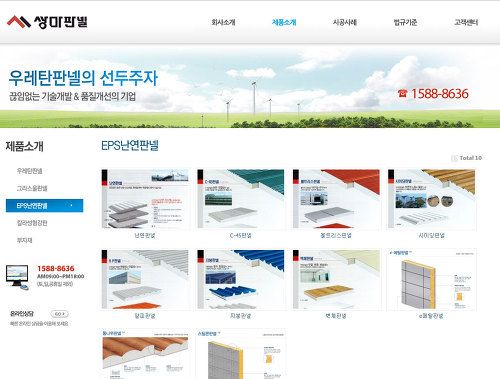The image size is (500, 379).
Task: Open the e메탈판넬 product thumbnail
Action: 432,279
